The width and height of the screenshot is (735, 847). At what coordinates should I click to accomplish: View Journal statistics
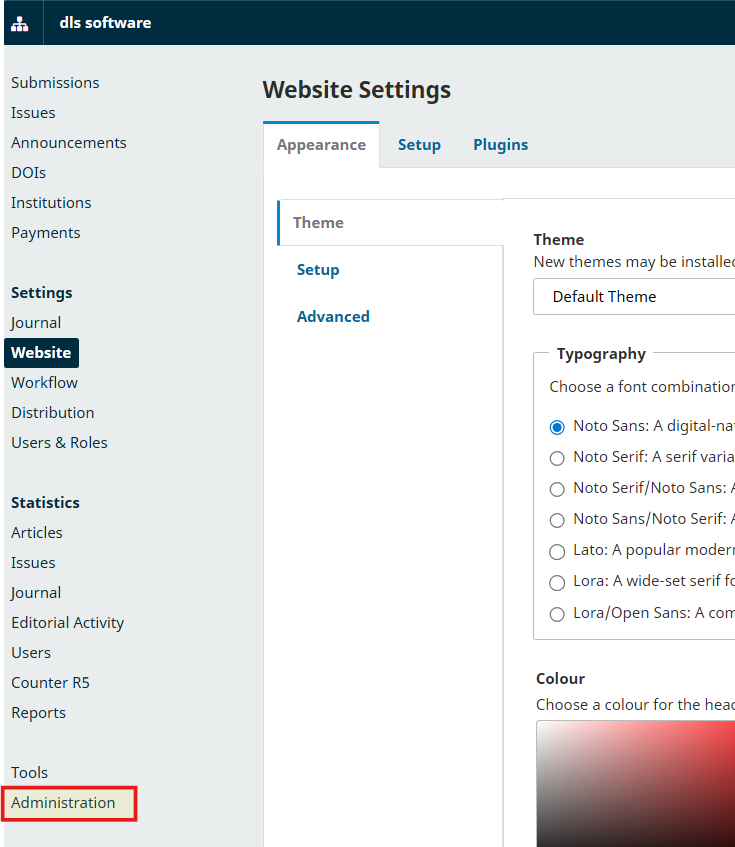point(36,593)
